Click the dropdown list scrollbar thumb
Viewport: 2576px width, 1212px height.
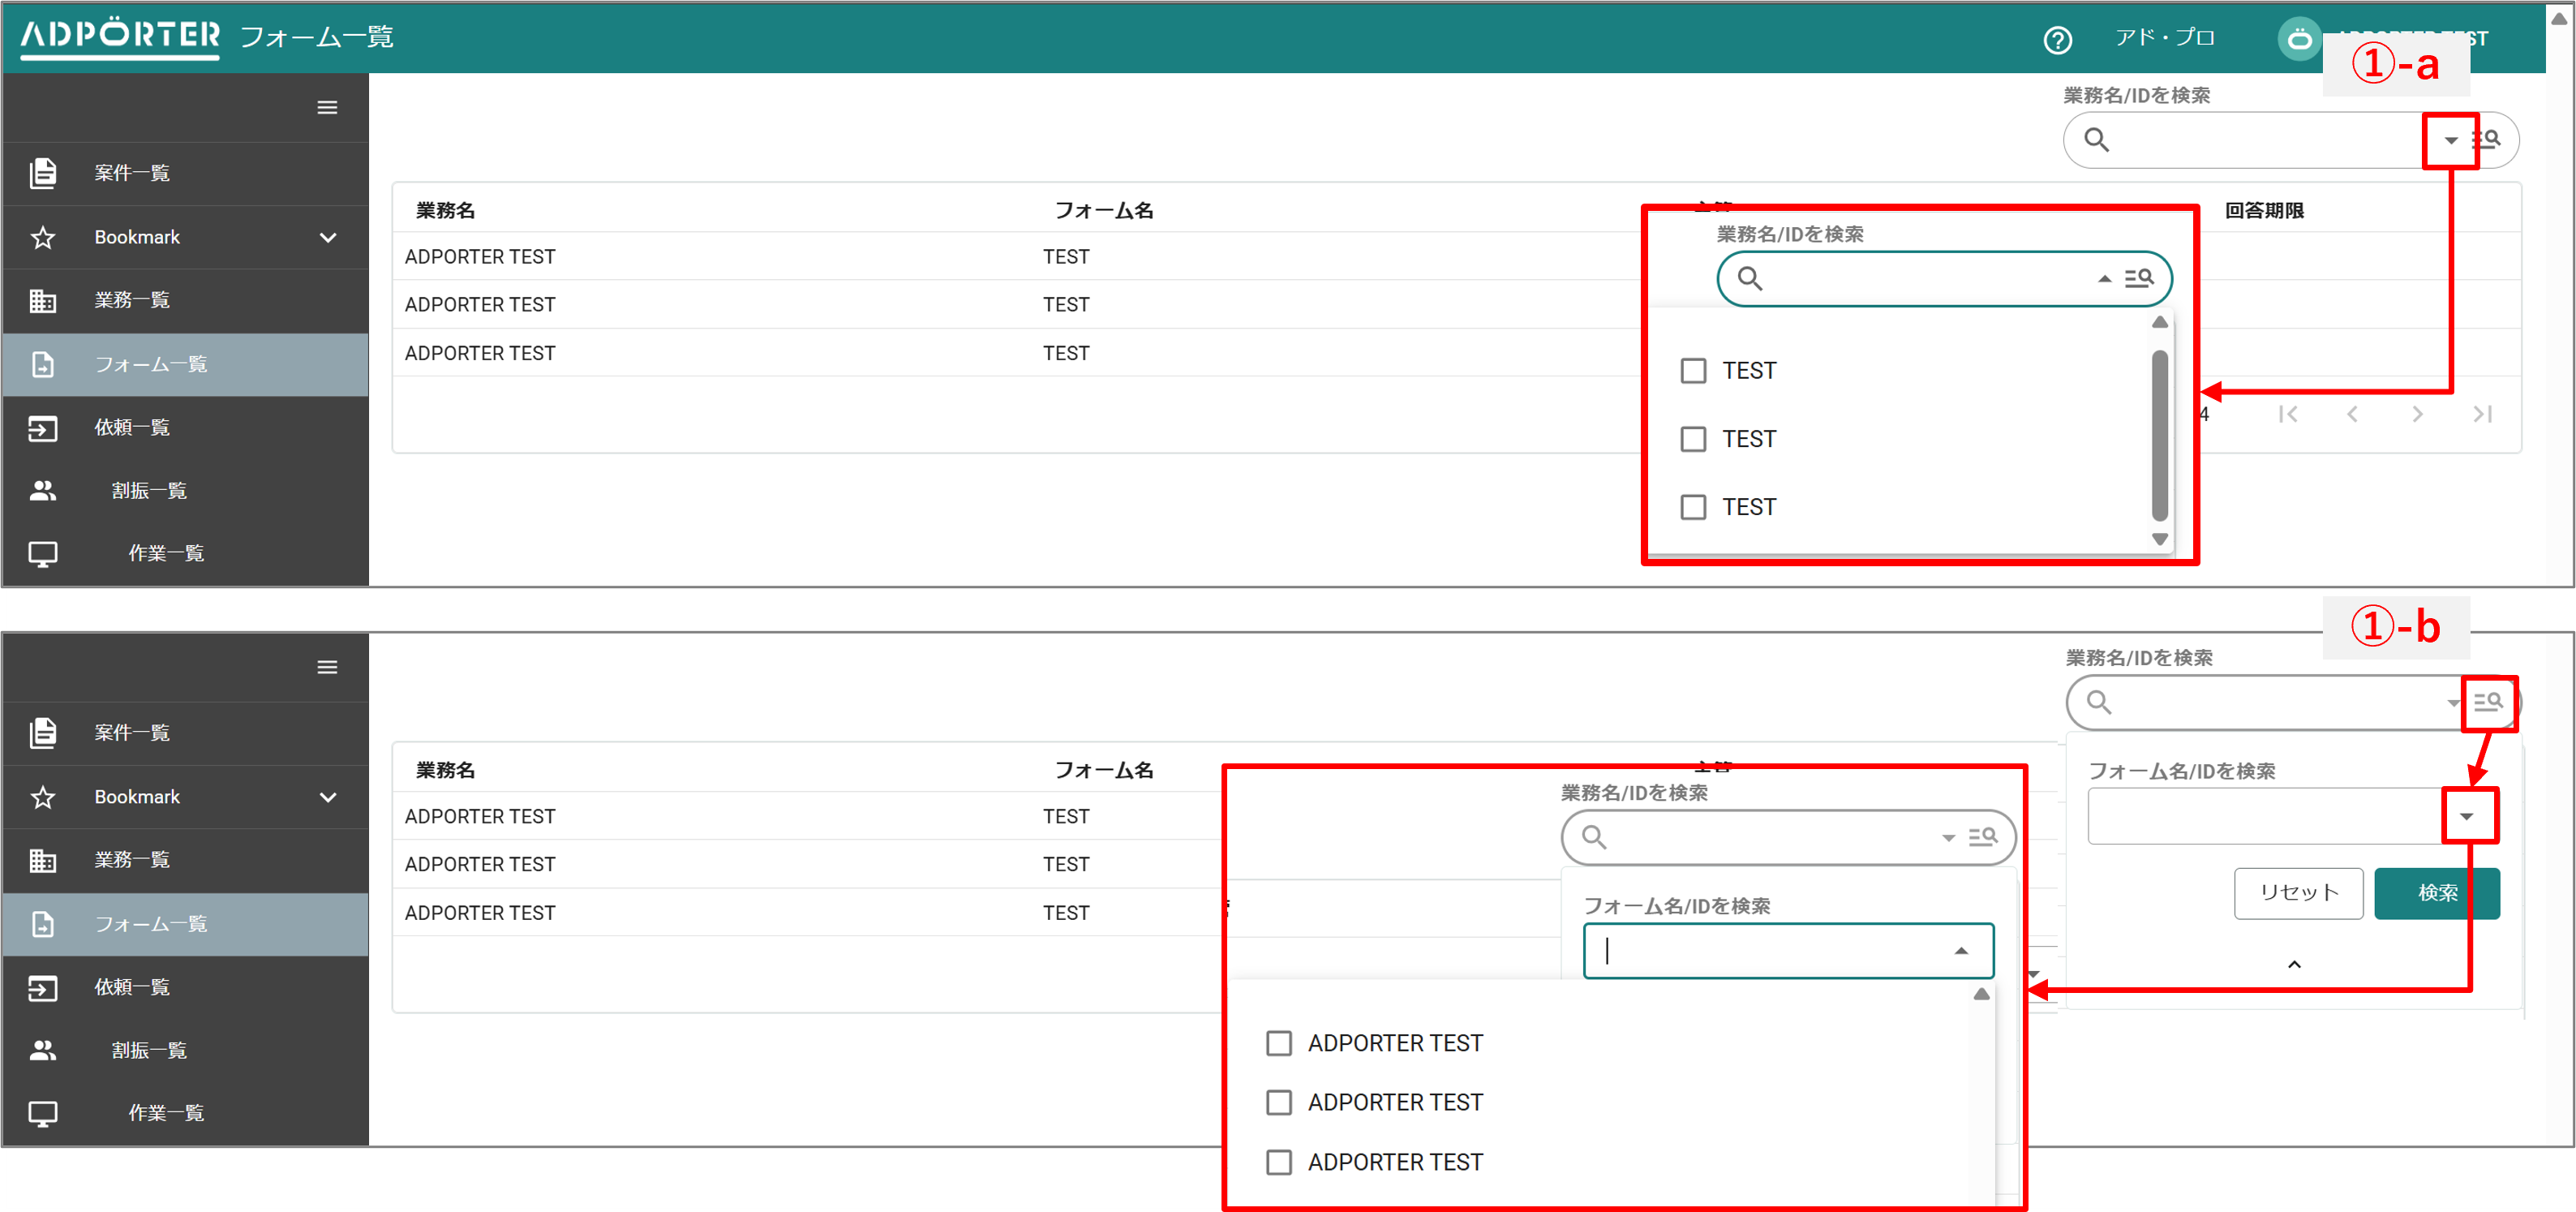pos(2159,435)
